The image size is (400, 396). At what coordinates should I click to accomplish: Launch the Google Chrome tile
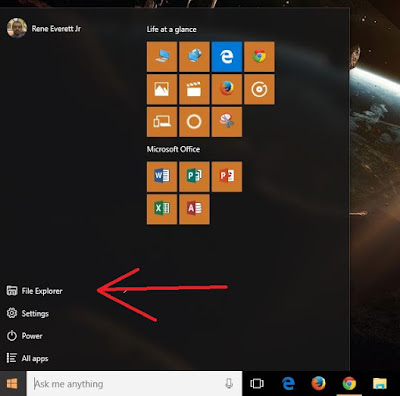[259, 57]
